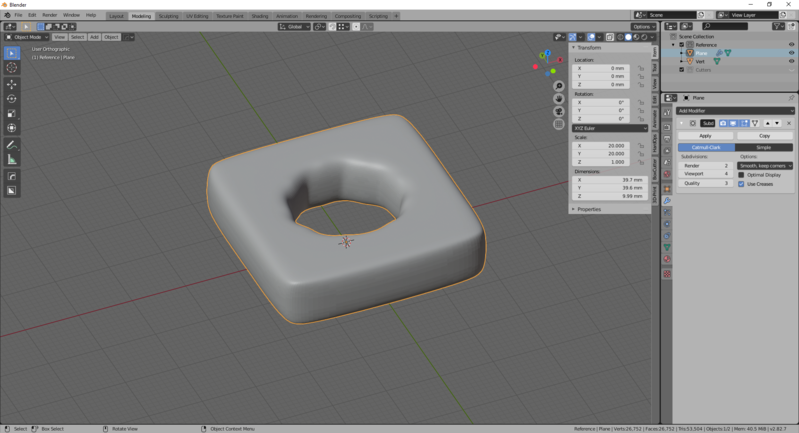Screen dimensions: 799x433
Task: Hide the Plane object with eye icon
Action: pyautogui.click(x=792, y=53)
